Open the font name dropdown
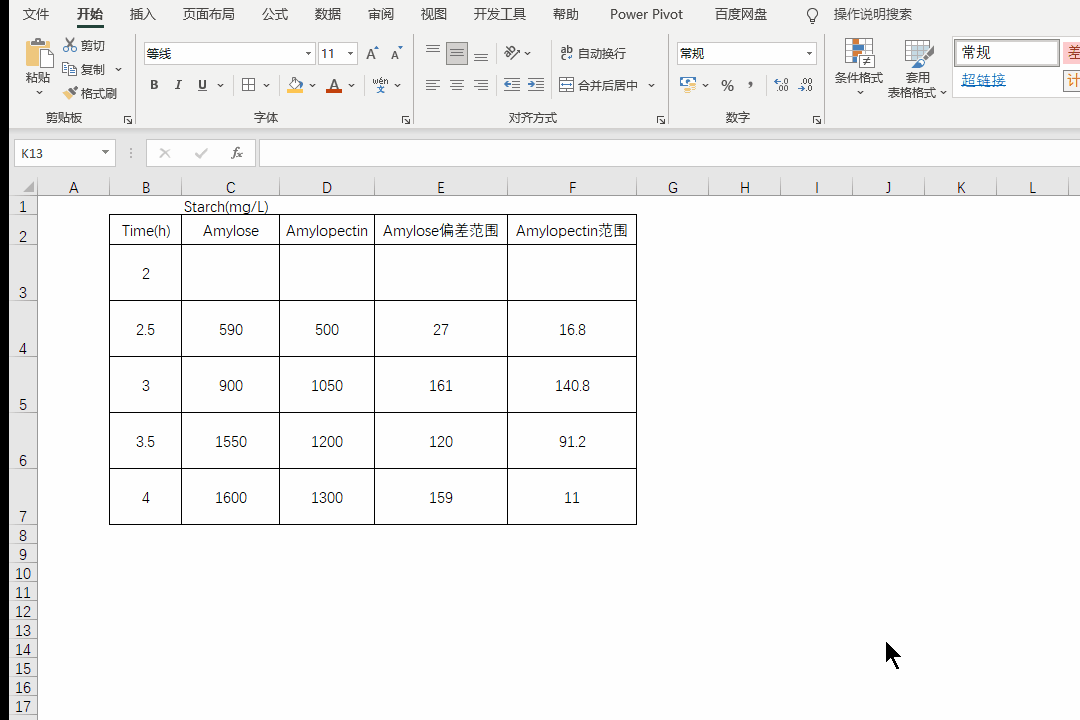 308,53
